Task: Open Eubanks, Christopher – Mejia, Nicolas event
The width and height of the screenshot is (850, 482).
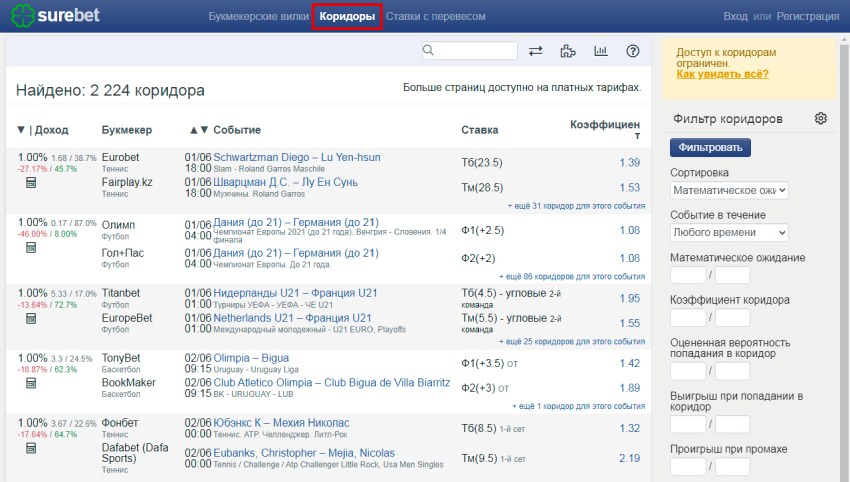Action: [x=304, y=453]
